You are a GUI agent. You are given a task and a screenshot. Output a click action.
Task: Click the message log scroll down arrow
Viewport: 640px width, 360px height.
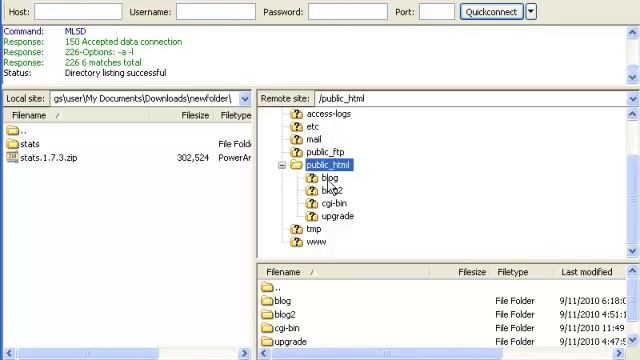633,77
